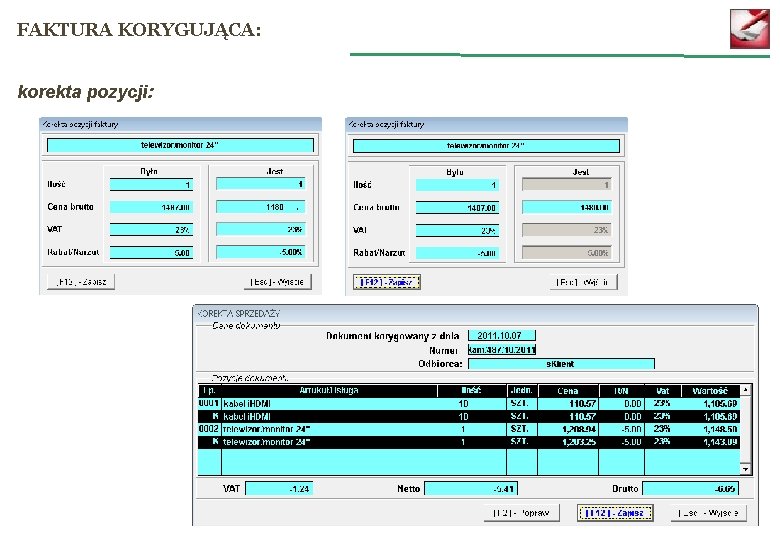Click Jest Ilość field in editable dialog
This screenshot has width=780, height=540.
pos(261,184)
